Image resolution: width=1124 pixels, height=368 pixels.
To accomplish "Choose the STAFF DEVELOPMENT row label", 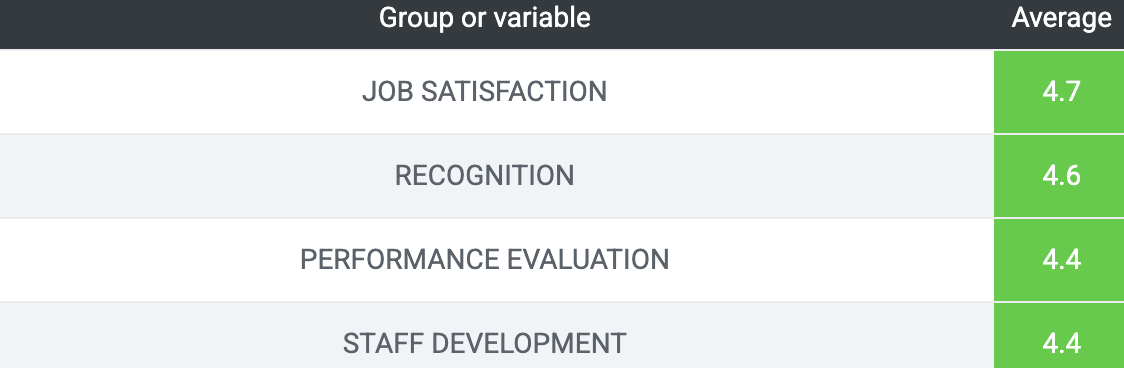I will click(x=485, y=344).
